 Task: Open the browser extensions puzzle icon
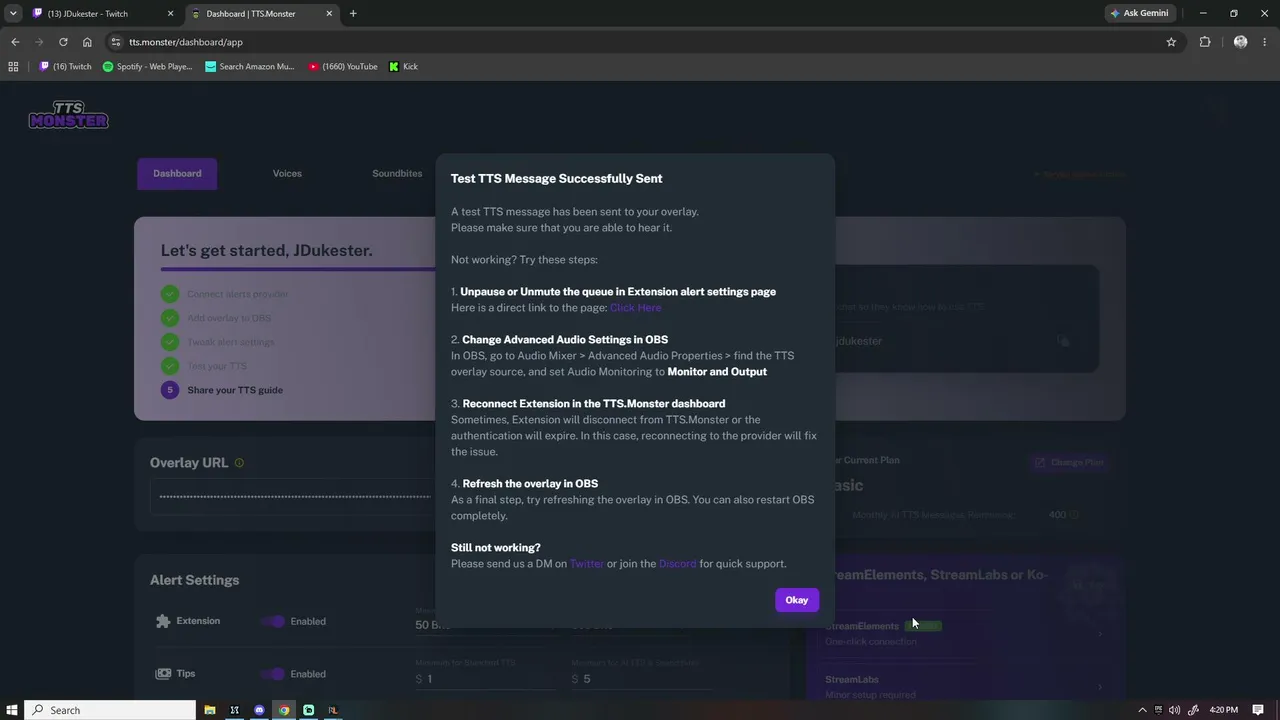point(1204,42)
